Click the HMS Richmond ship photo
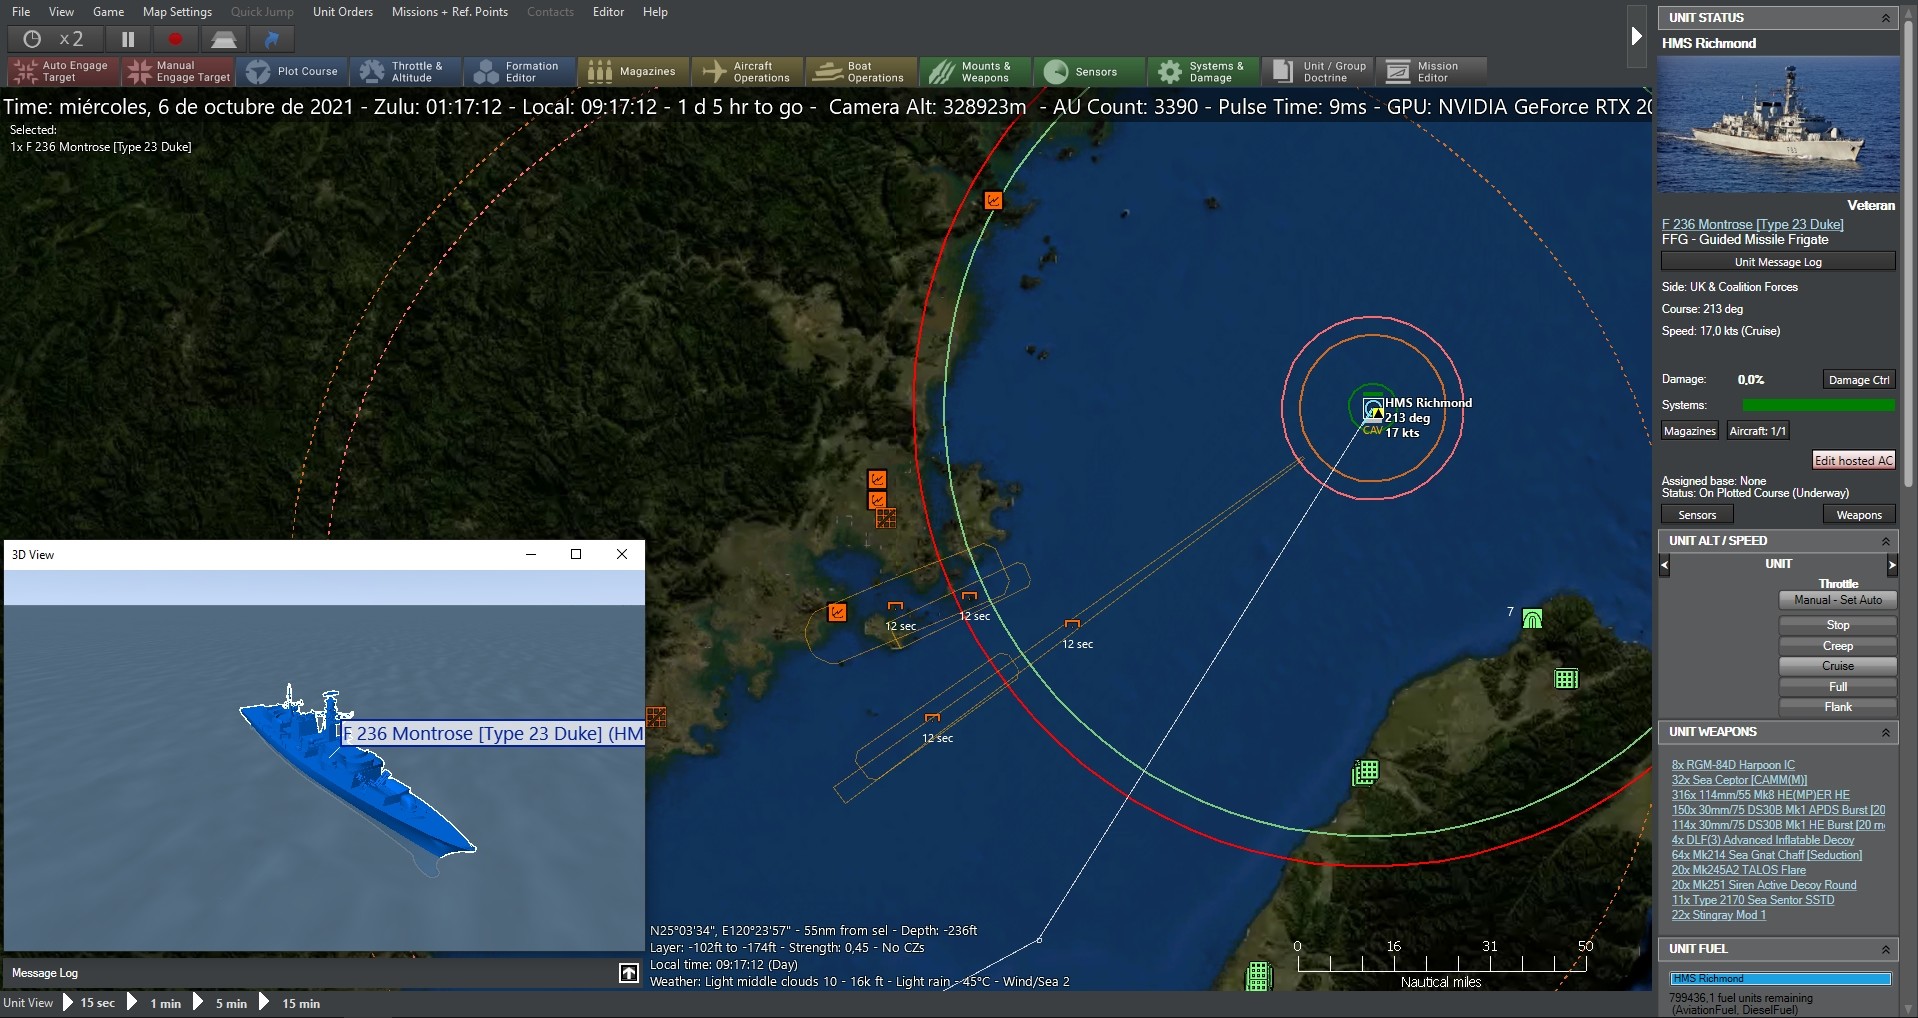This screenshot has height=1018, width=1918. [1778, 125]
